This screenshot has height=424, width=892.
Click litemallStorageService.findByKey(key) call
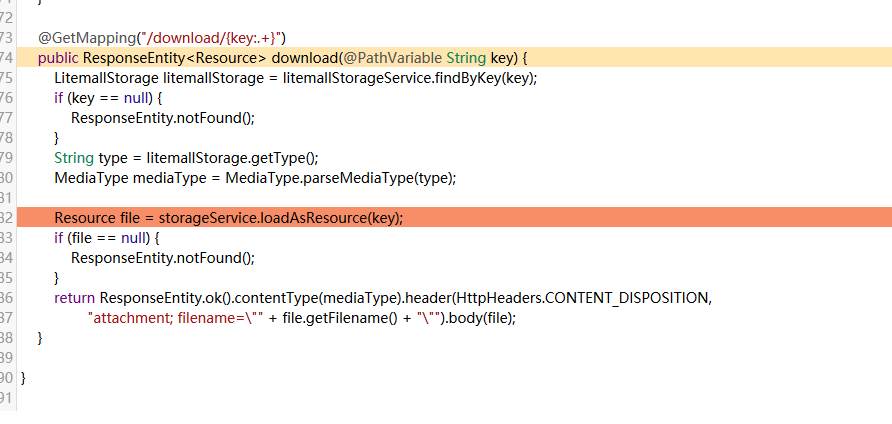click(x=408, y=78)
